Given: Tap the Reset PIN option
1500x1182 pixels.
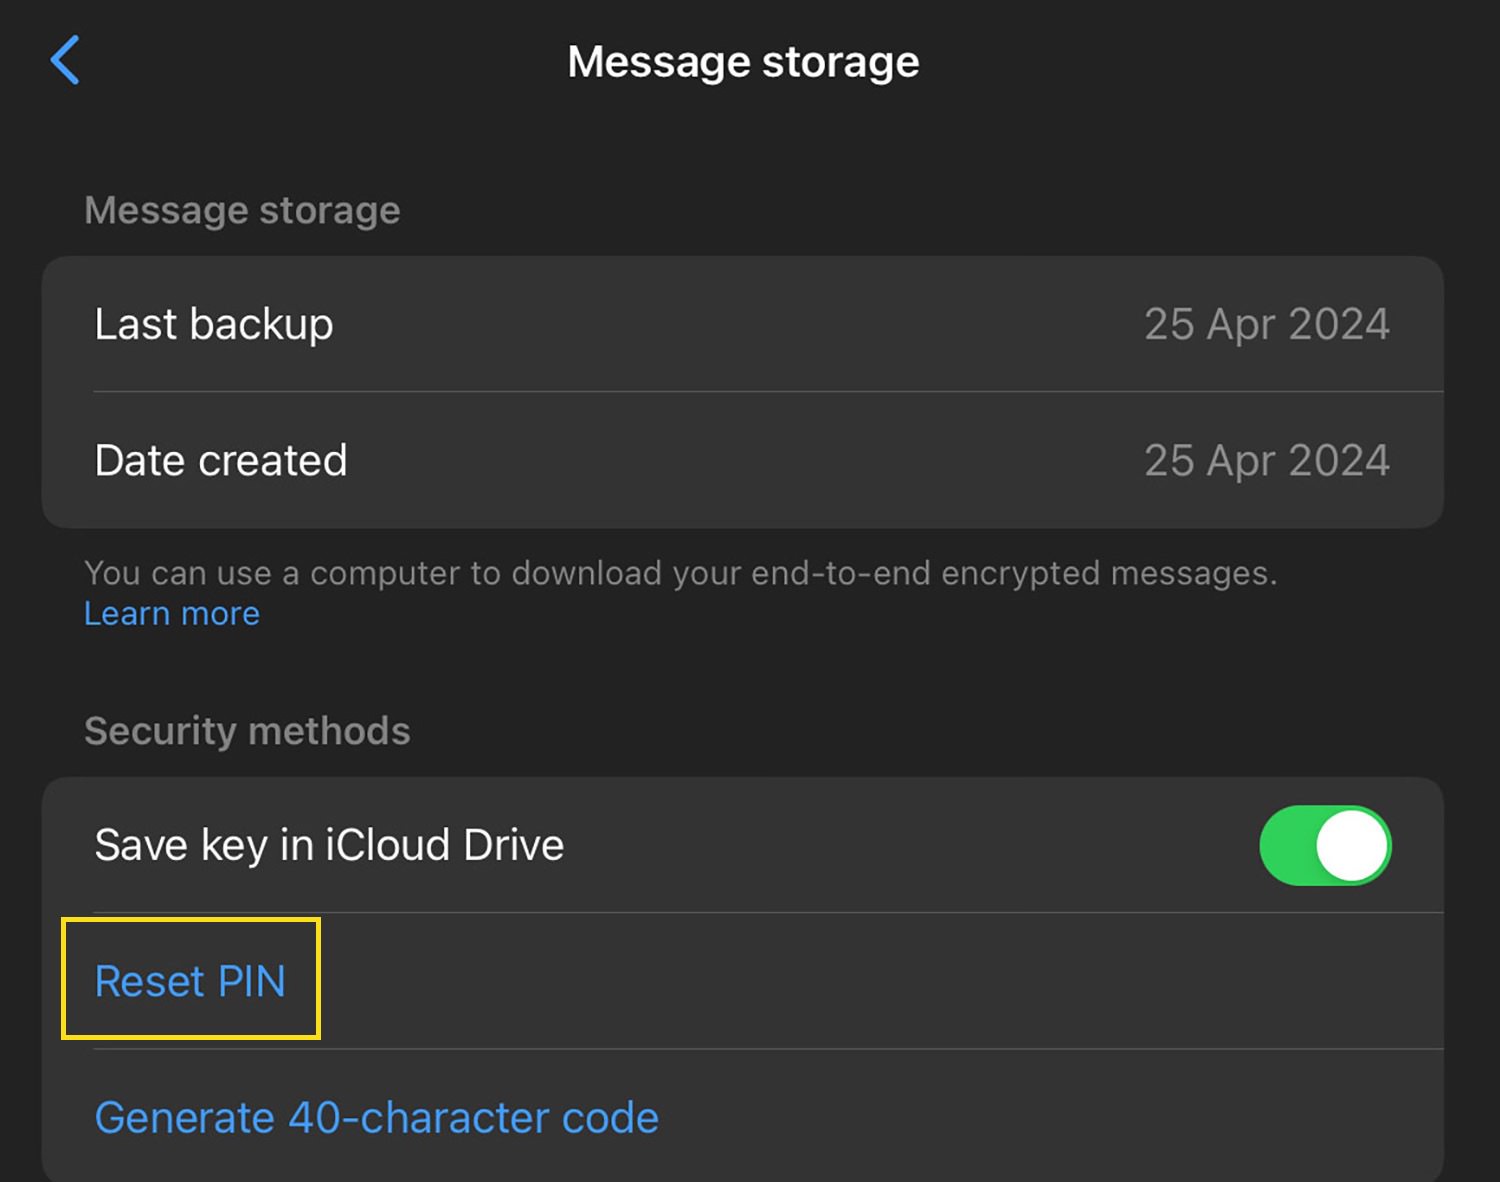Looking at the screenshot, I should point(190,981).
